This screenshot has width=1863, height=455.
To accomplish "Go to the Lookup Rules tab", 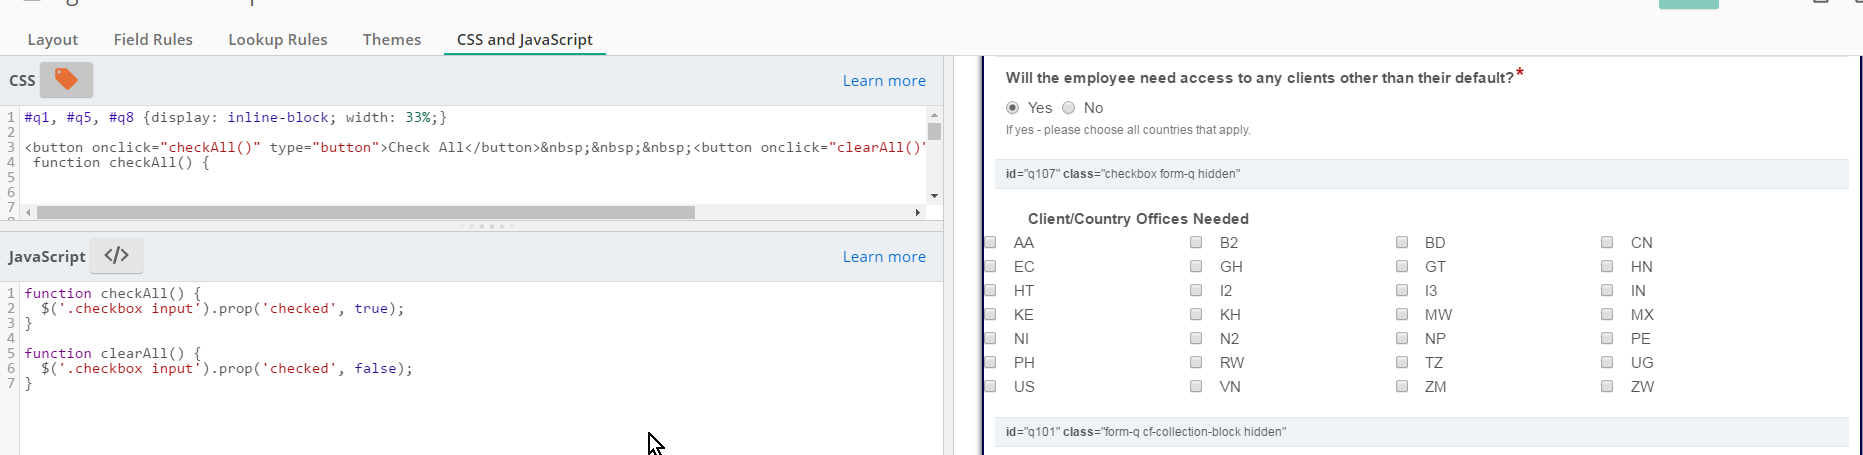I will [278, 40].
